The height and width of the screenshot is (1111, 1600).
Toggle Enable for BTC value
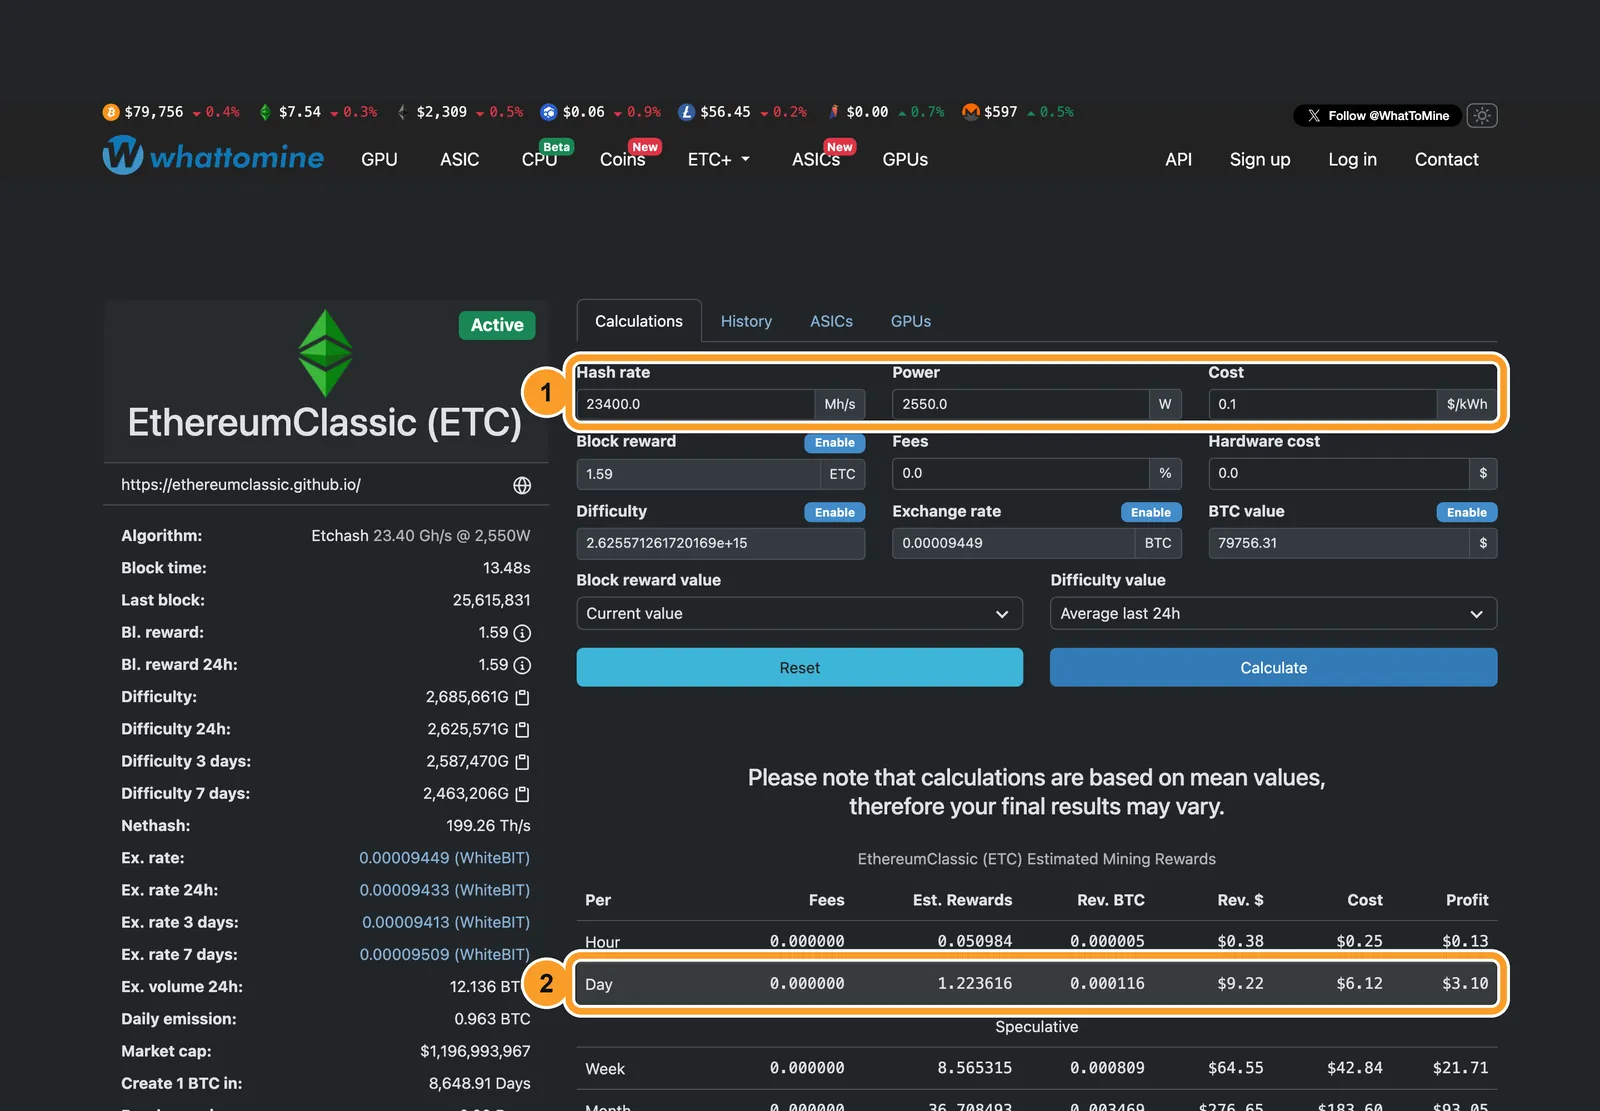(1467, 512)
